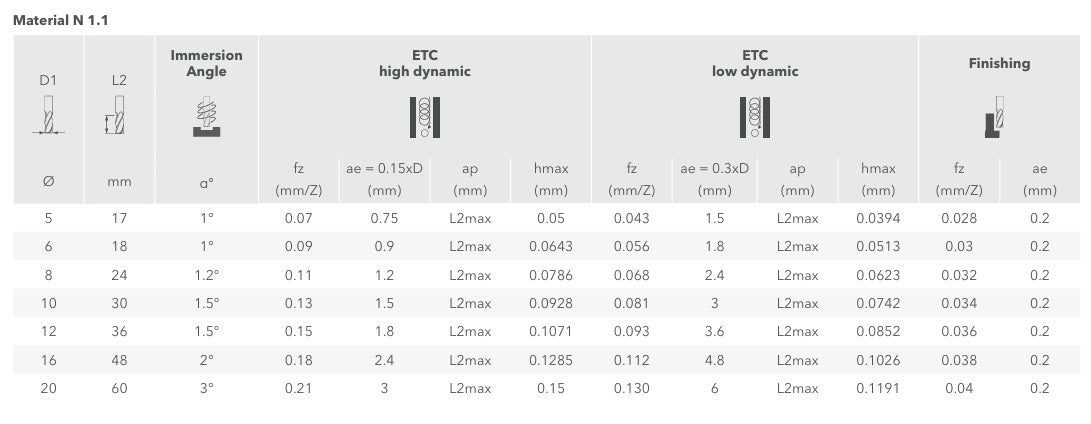Viewport: 1091px width, 424px height.
Task: Click the L2 cutting length icon
Action: 116,116
